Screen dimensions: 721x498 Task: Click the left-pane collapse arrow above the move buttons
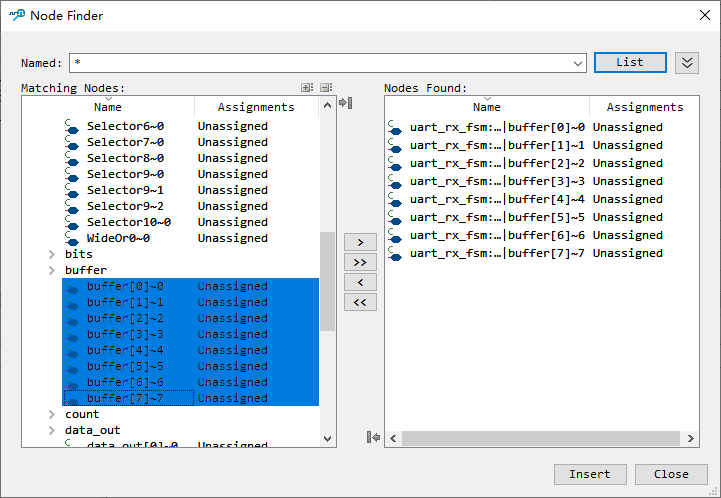(346, 103)
